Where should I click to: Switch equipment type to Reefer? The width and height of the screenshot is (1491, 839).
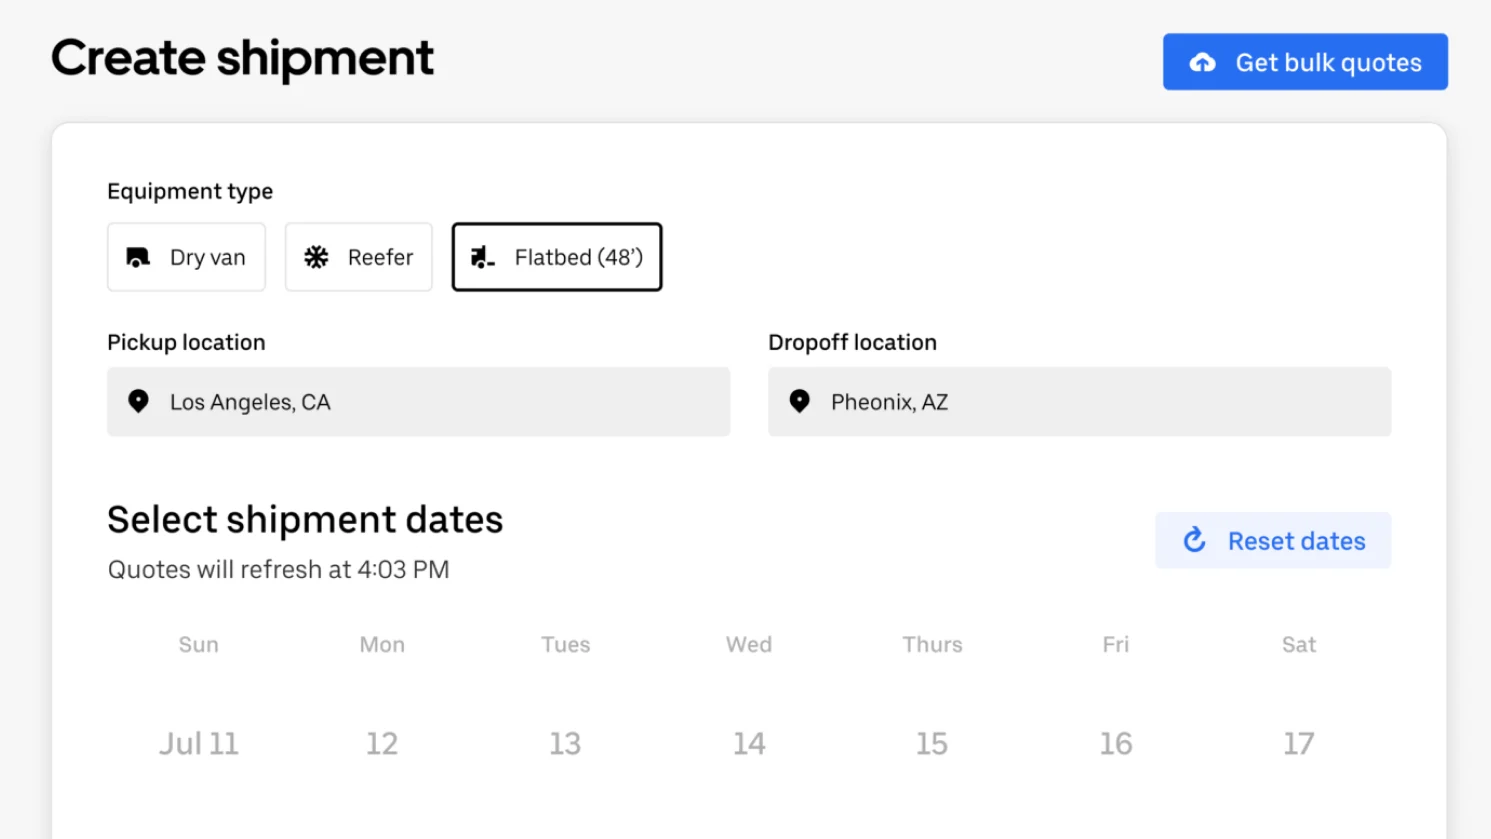(x=358, y=257)
